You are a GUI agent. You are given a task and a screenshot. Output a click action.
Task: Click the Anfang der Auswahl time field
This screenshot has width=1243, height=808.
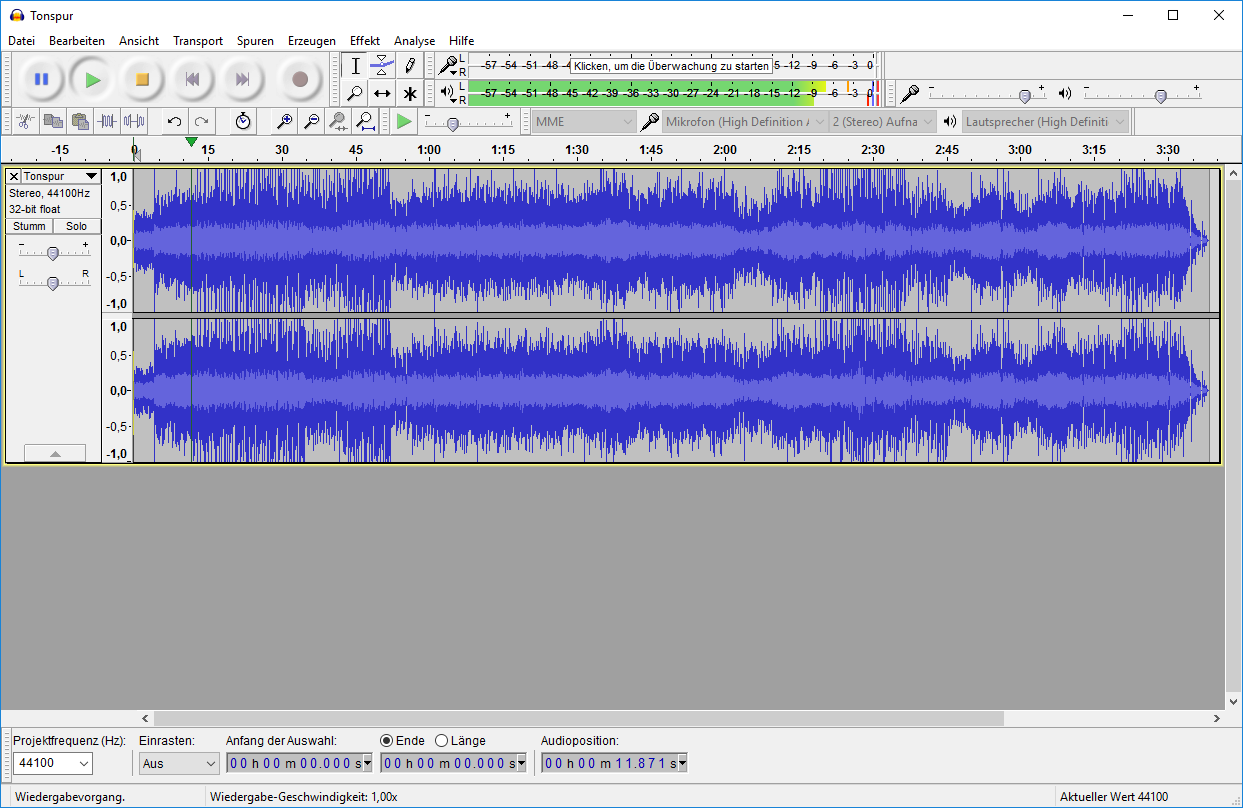(299, 763)
